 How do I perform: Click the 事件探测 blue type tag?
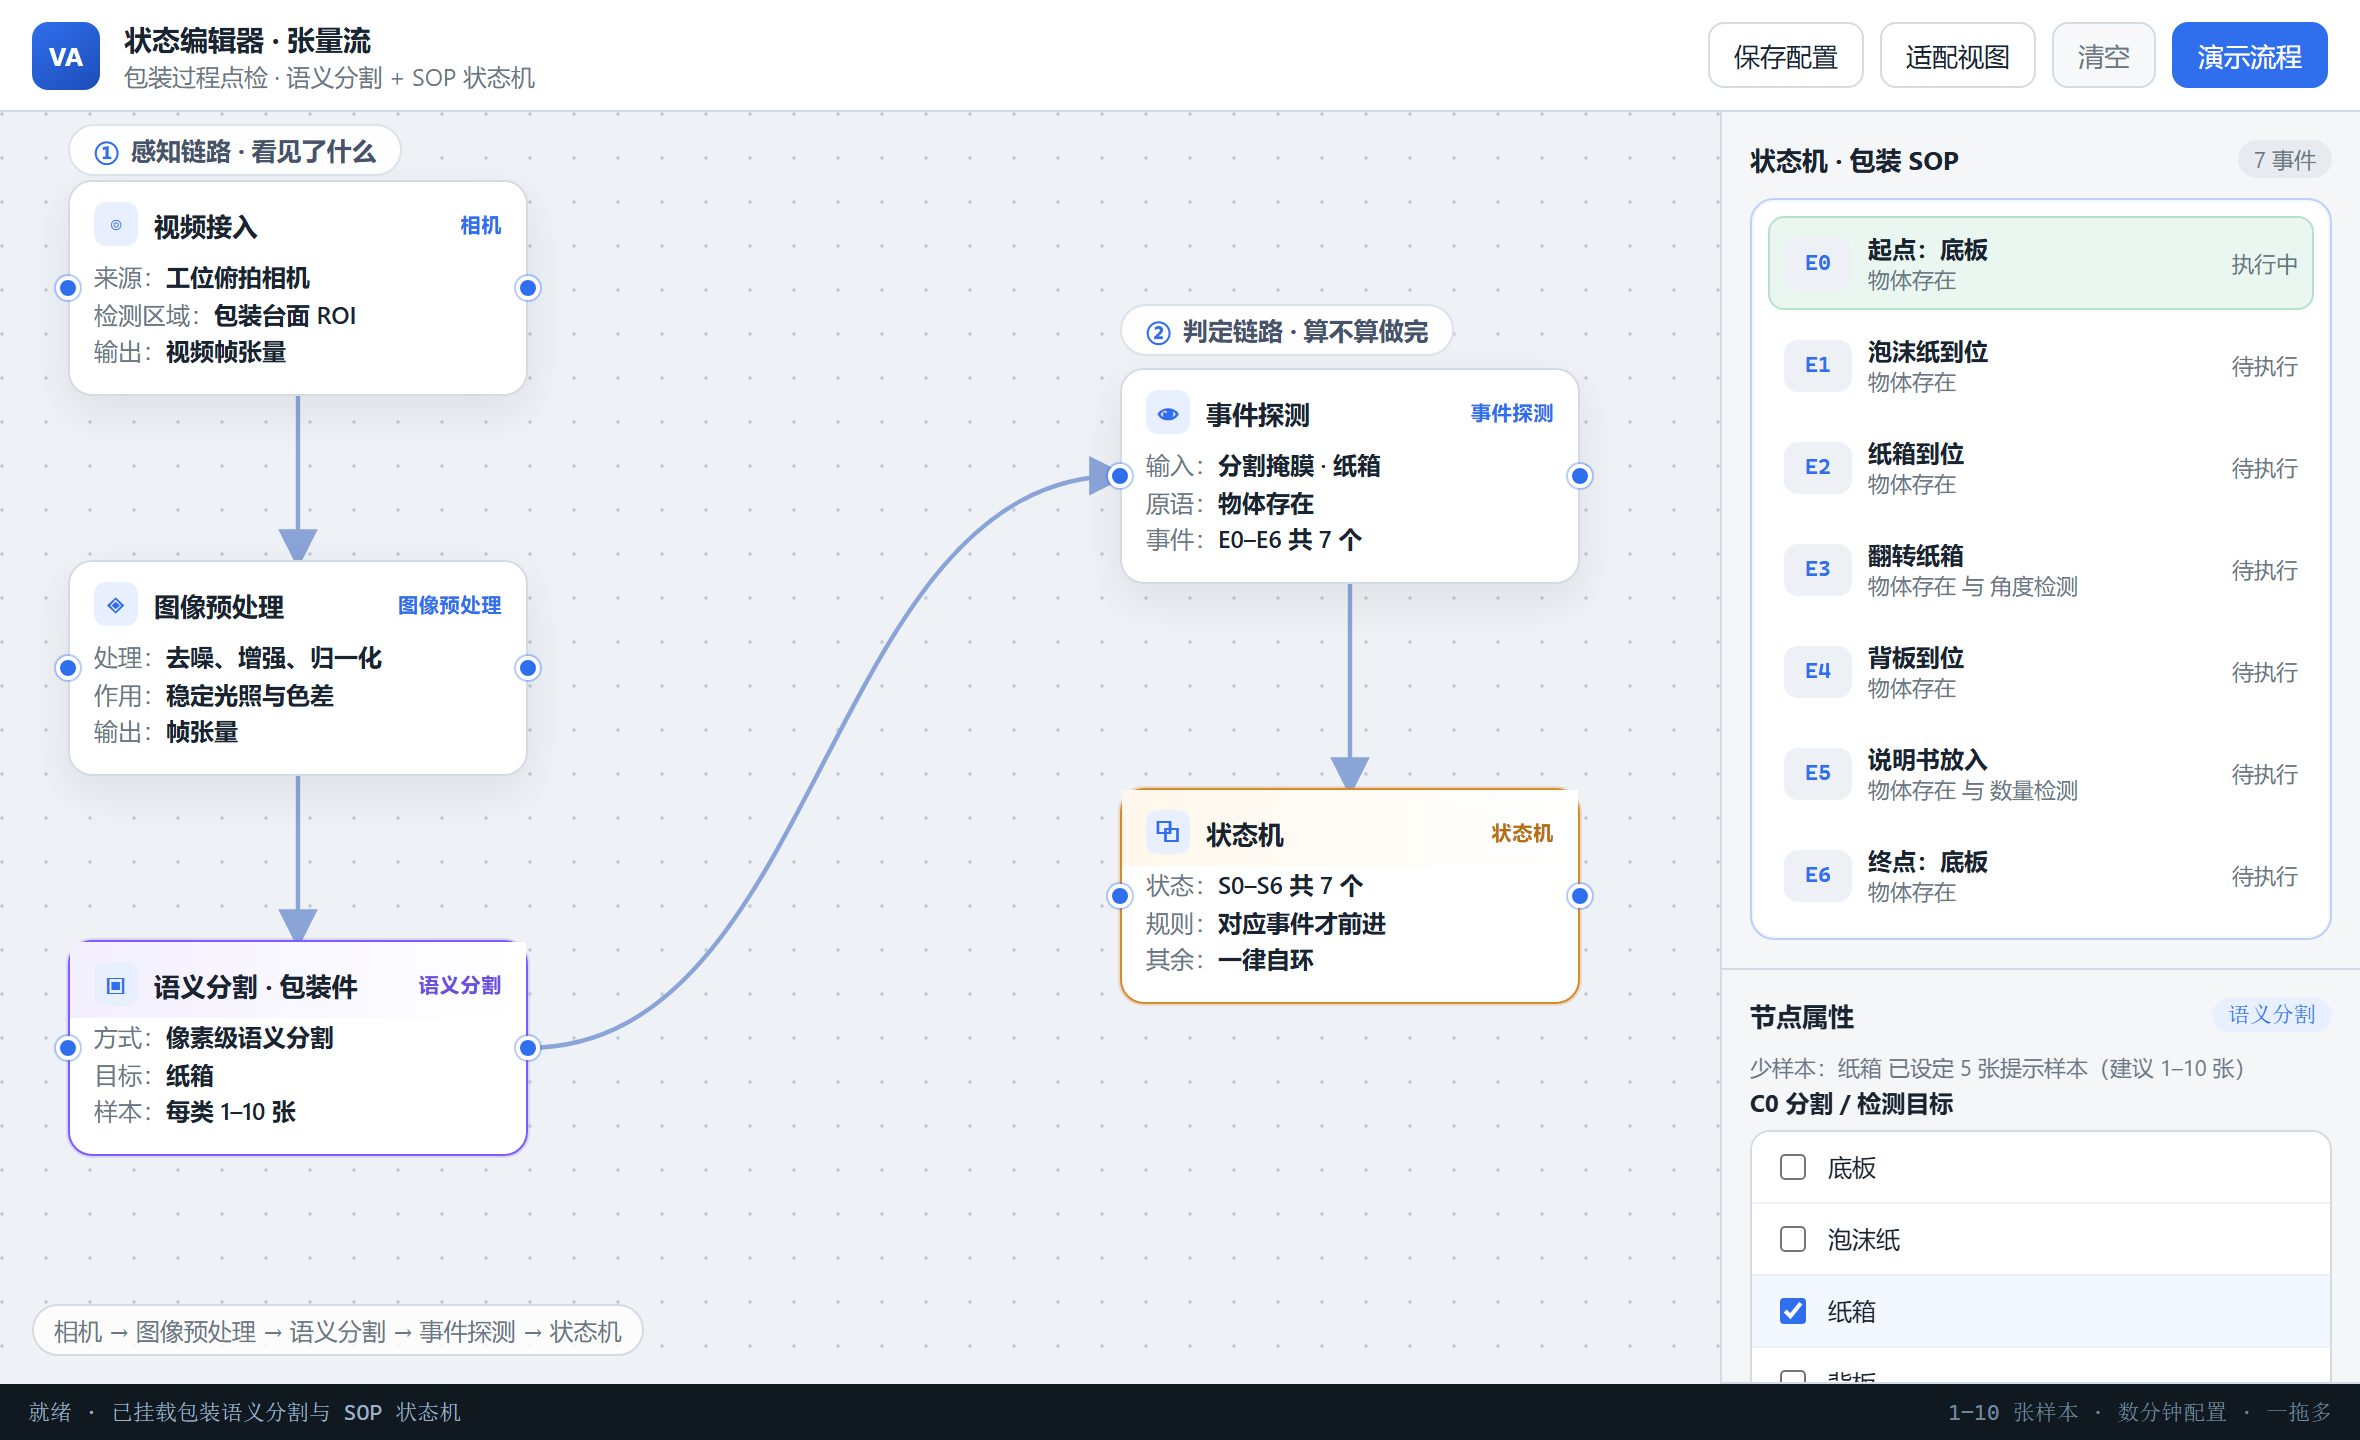tap(1512, 413)
